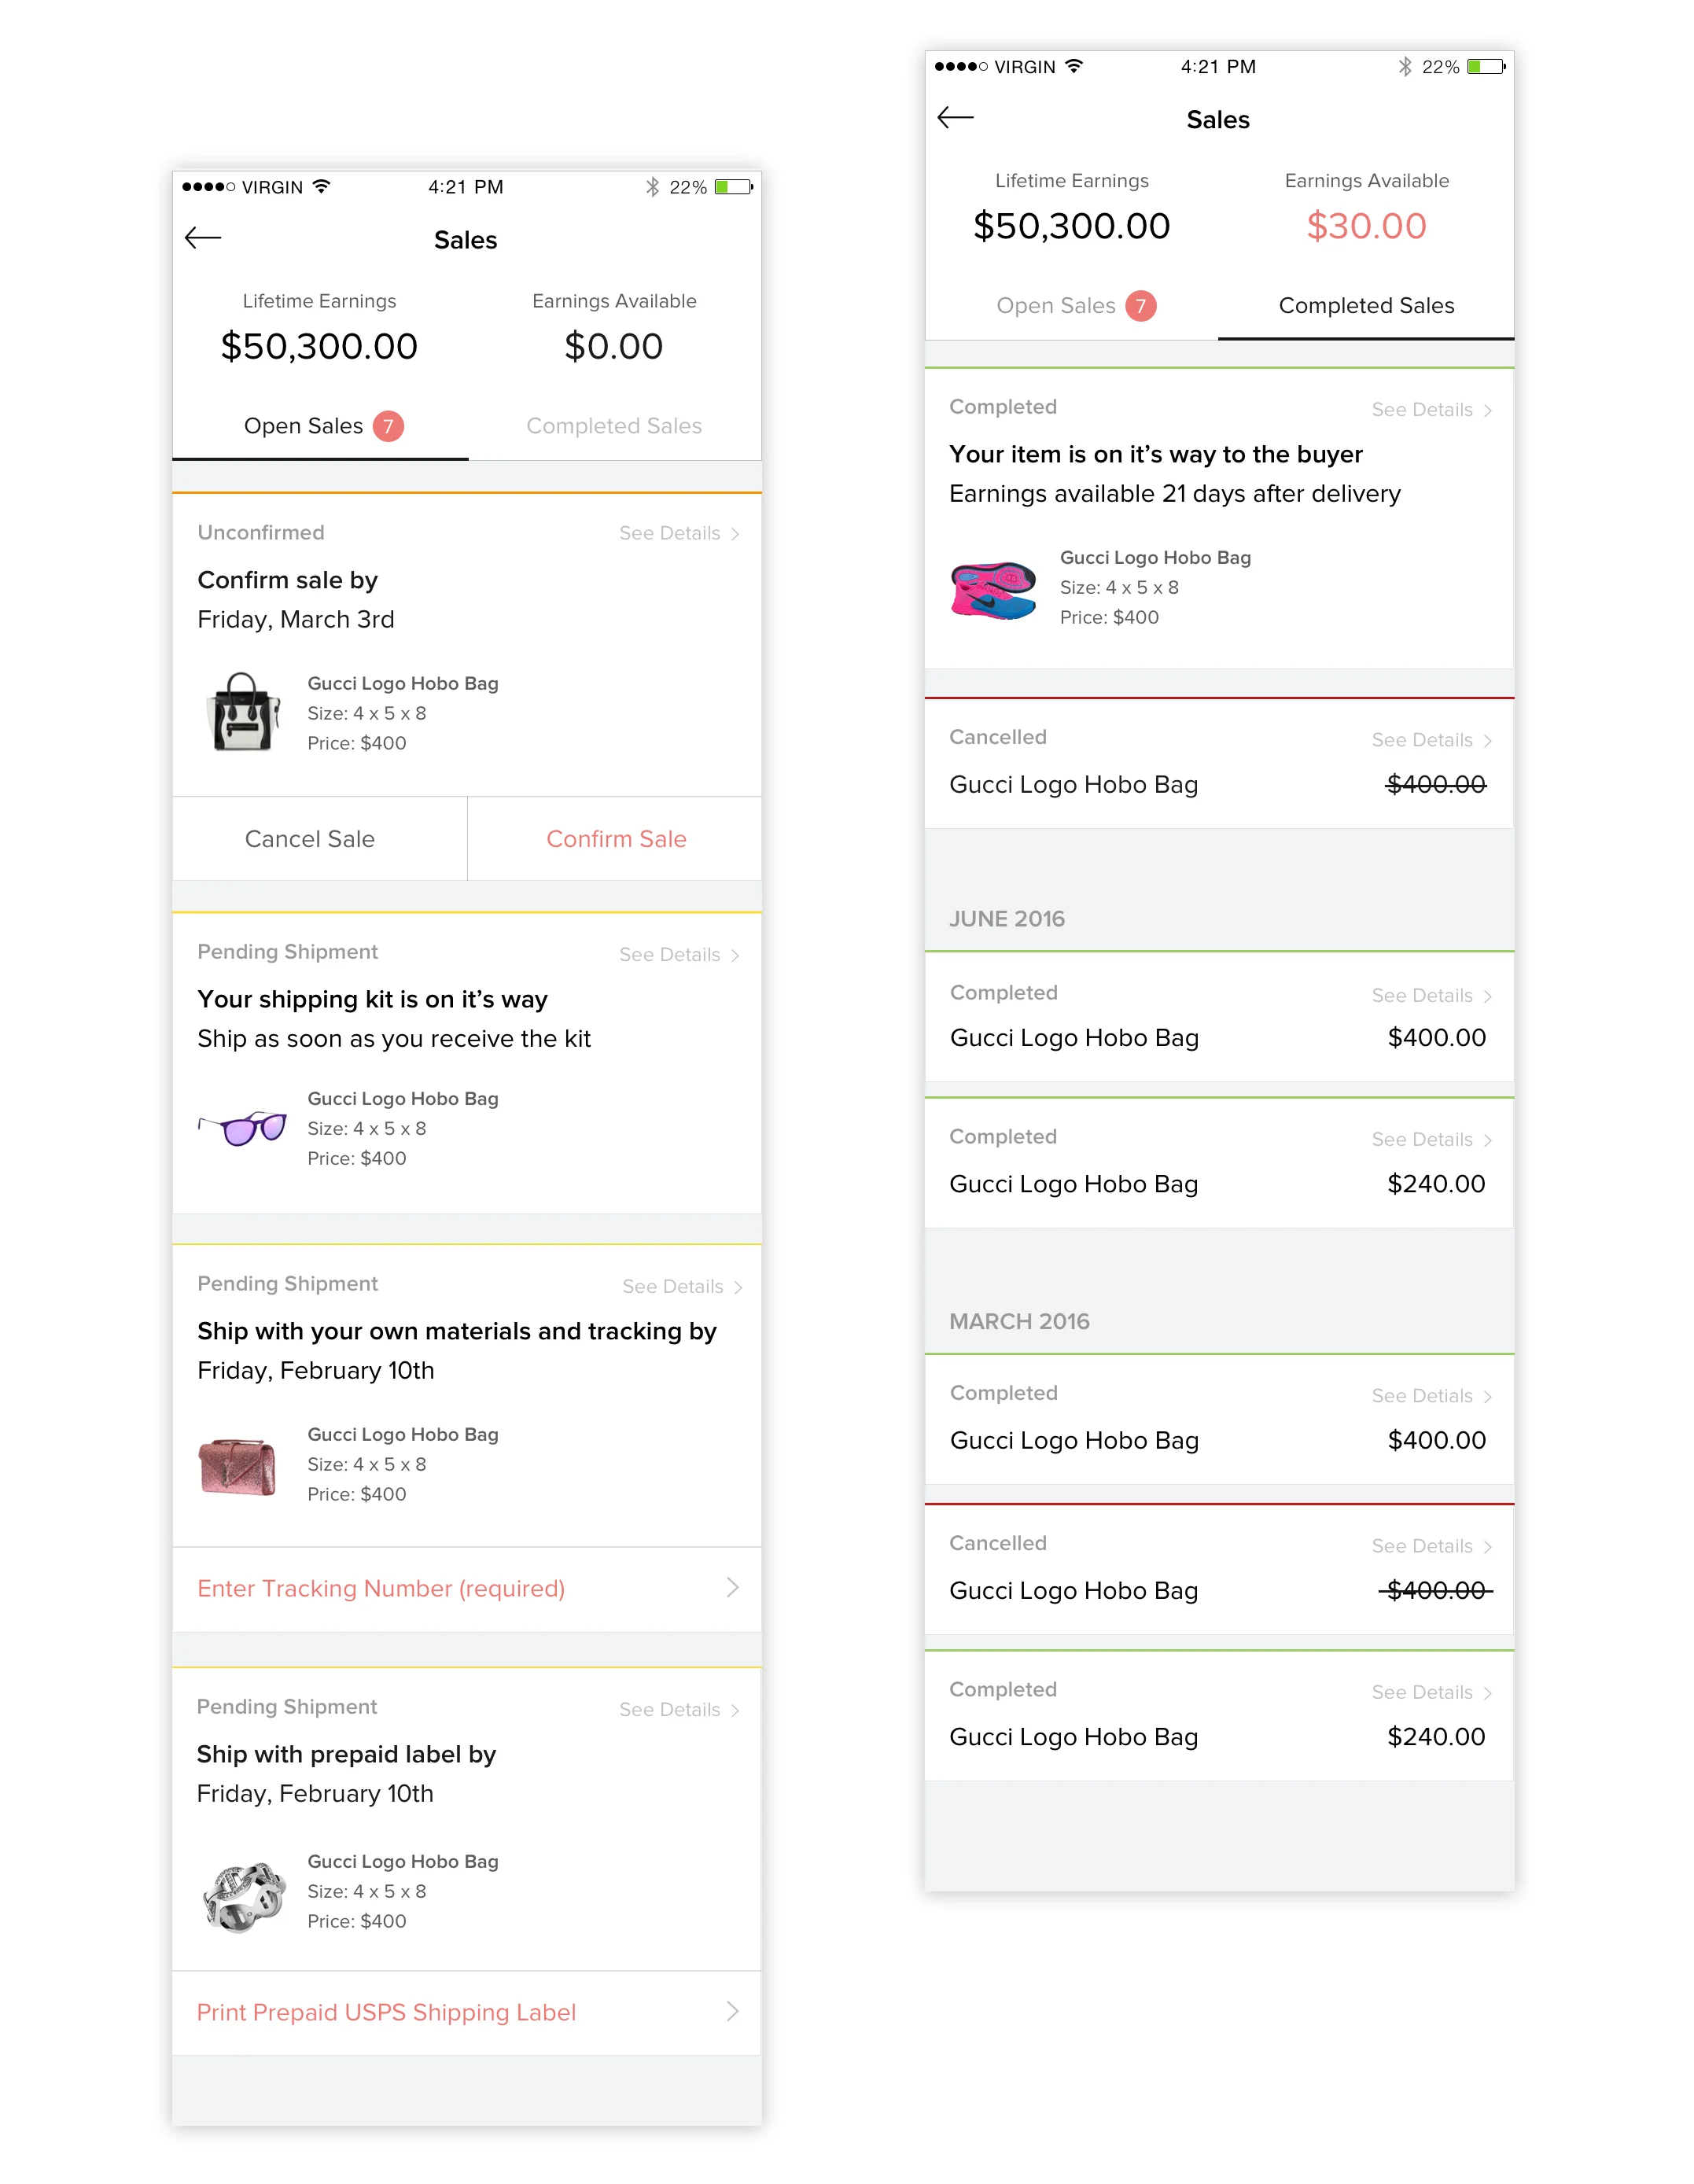Viewport: 1694px width, 2184px height.
Task: Expand See Details on the shipping-kit card
Action: point(679,955)
